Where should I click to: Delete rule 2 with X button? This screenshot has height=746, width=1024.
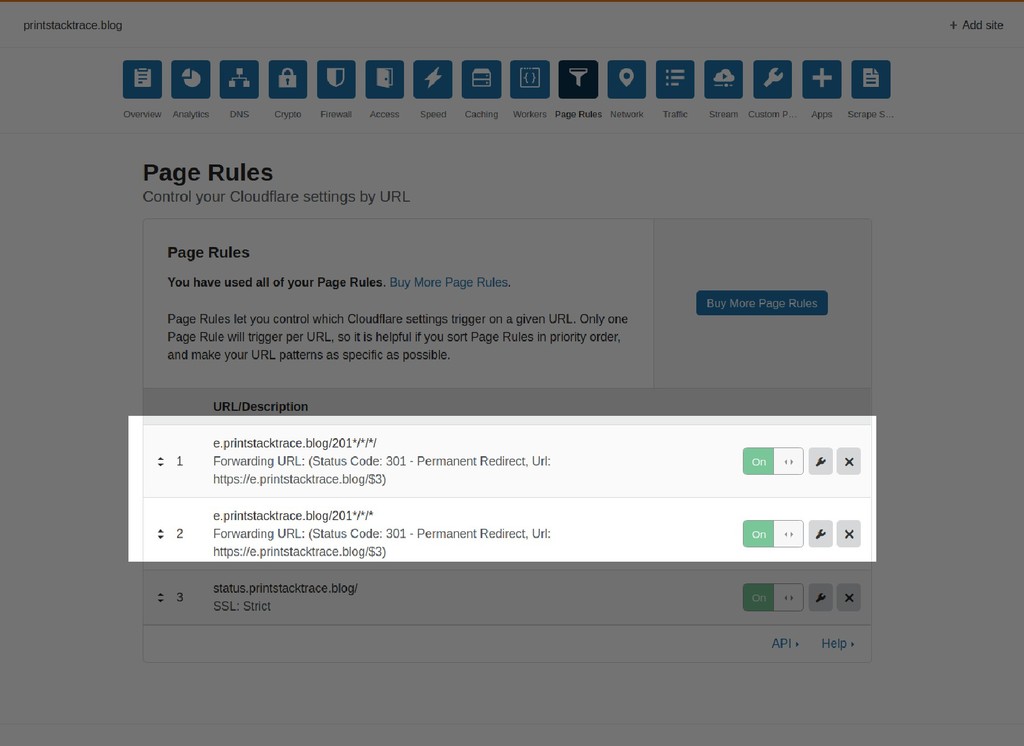coord(849,534)
